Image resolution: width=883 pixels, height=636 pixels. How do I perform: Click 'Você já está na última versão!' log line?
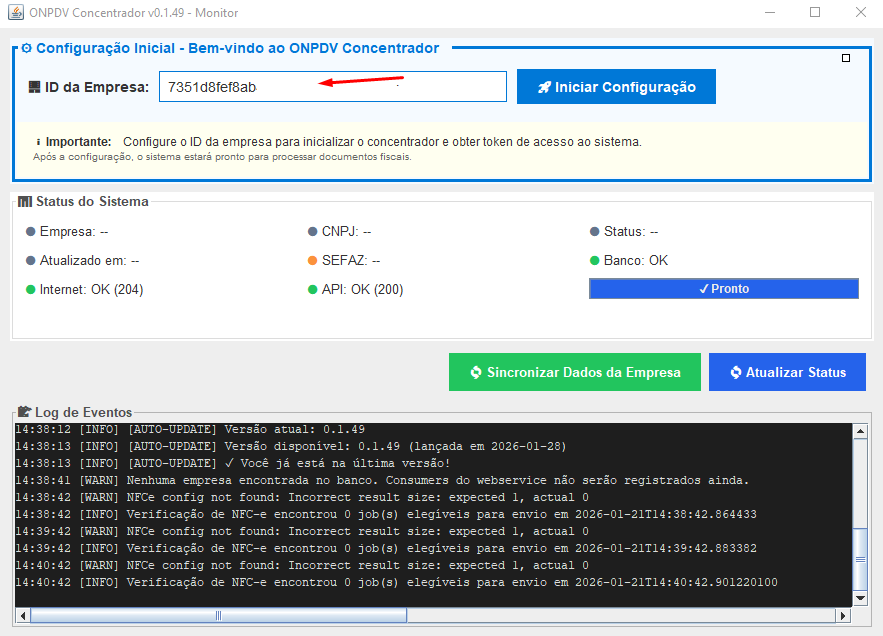point(233,463)
